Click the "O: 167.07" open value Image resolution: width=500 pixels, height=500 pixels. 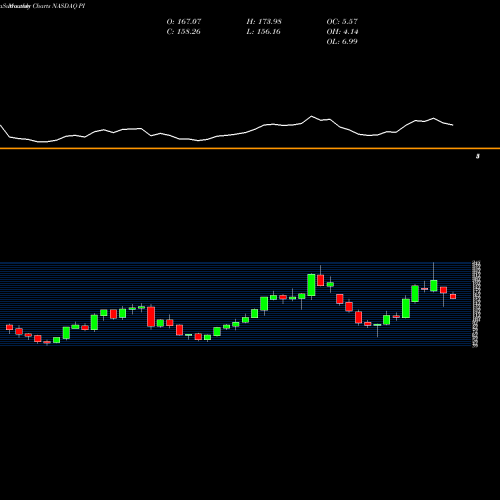coord(184,22)
